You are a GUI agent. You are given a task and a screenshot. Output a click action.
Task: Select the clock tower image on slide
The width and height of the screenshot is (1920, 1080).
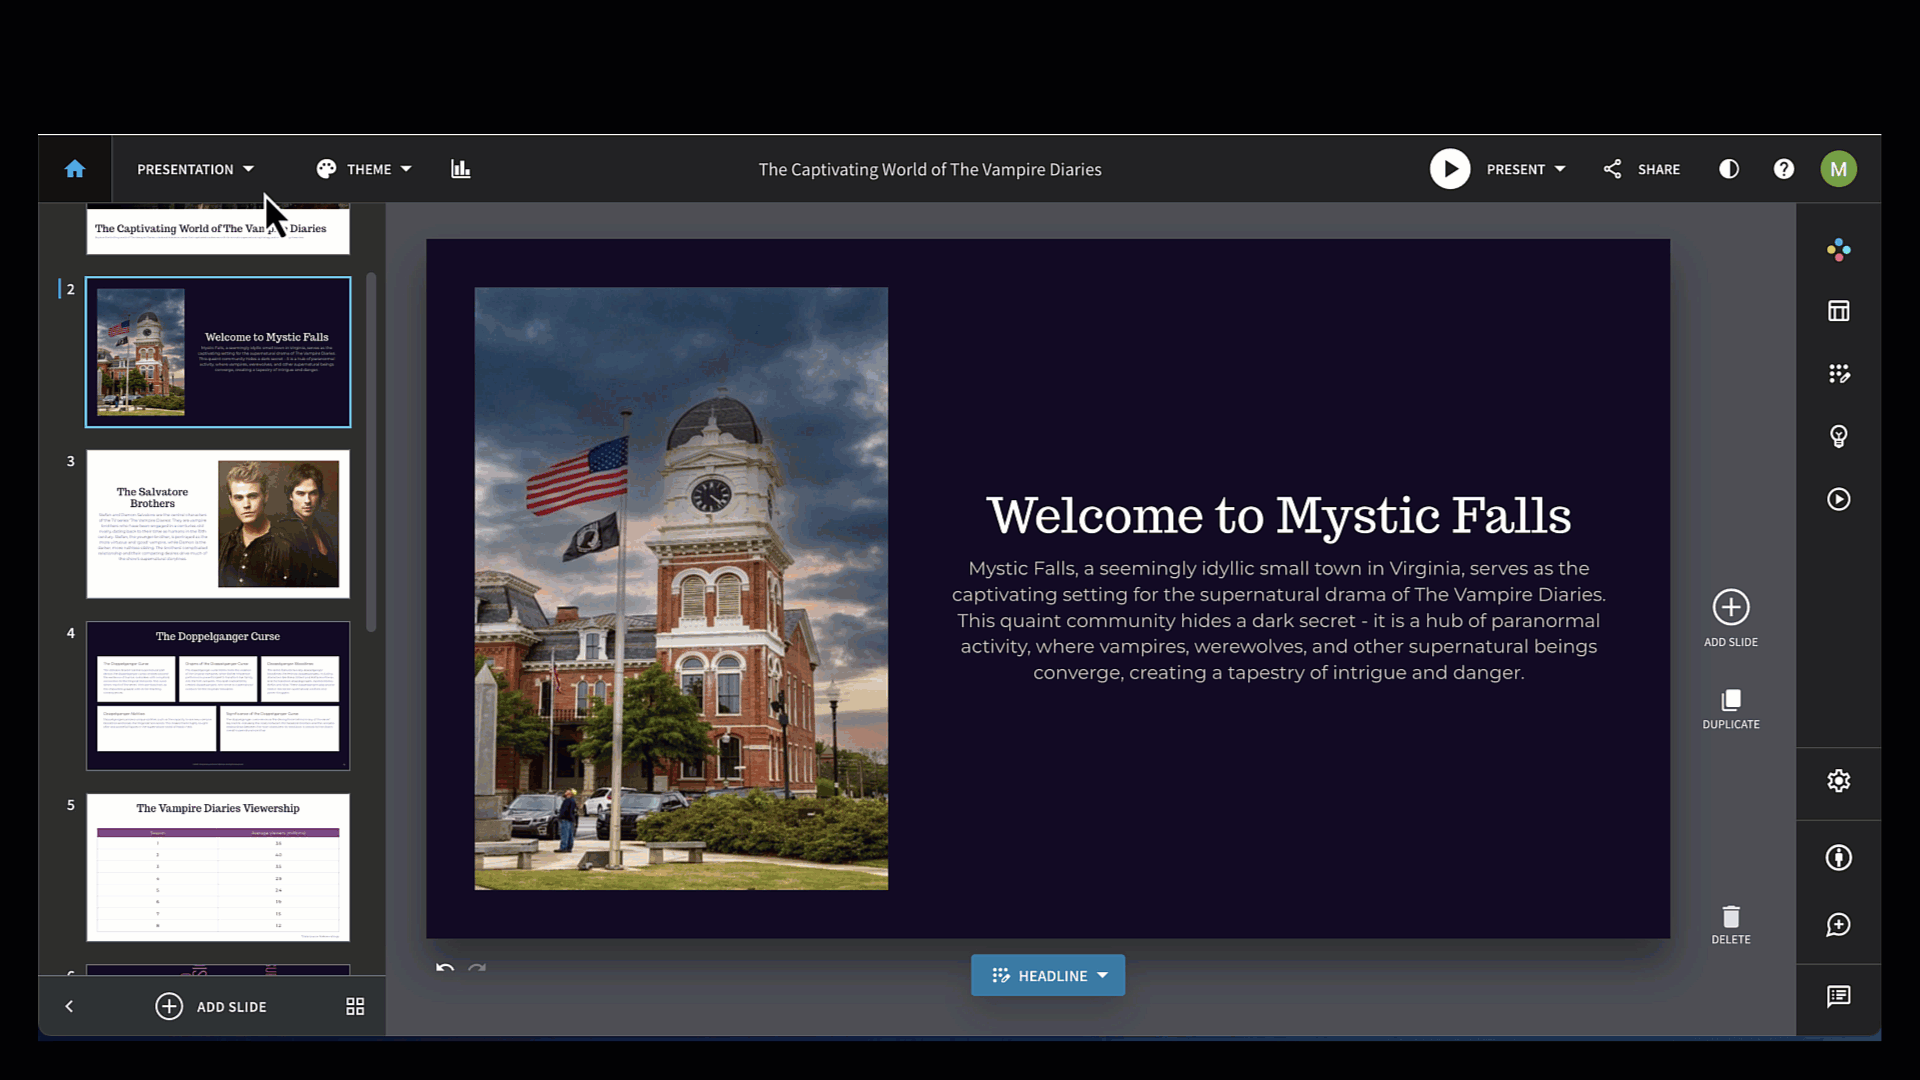(x=681, y=588)
